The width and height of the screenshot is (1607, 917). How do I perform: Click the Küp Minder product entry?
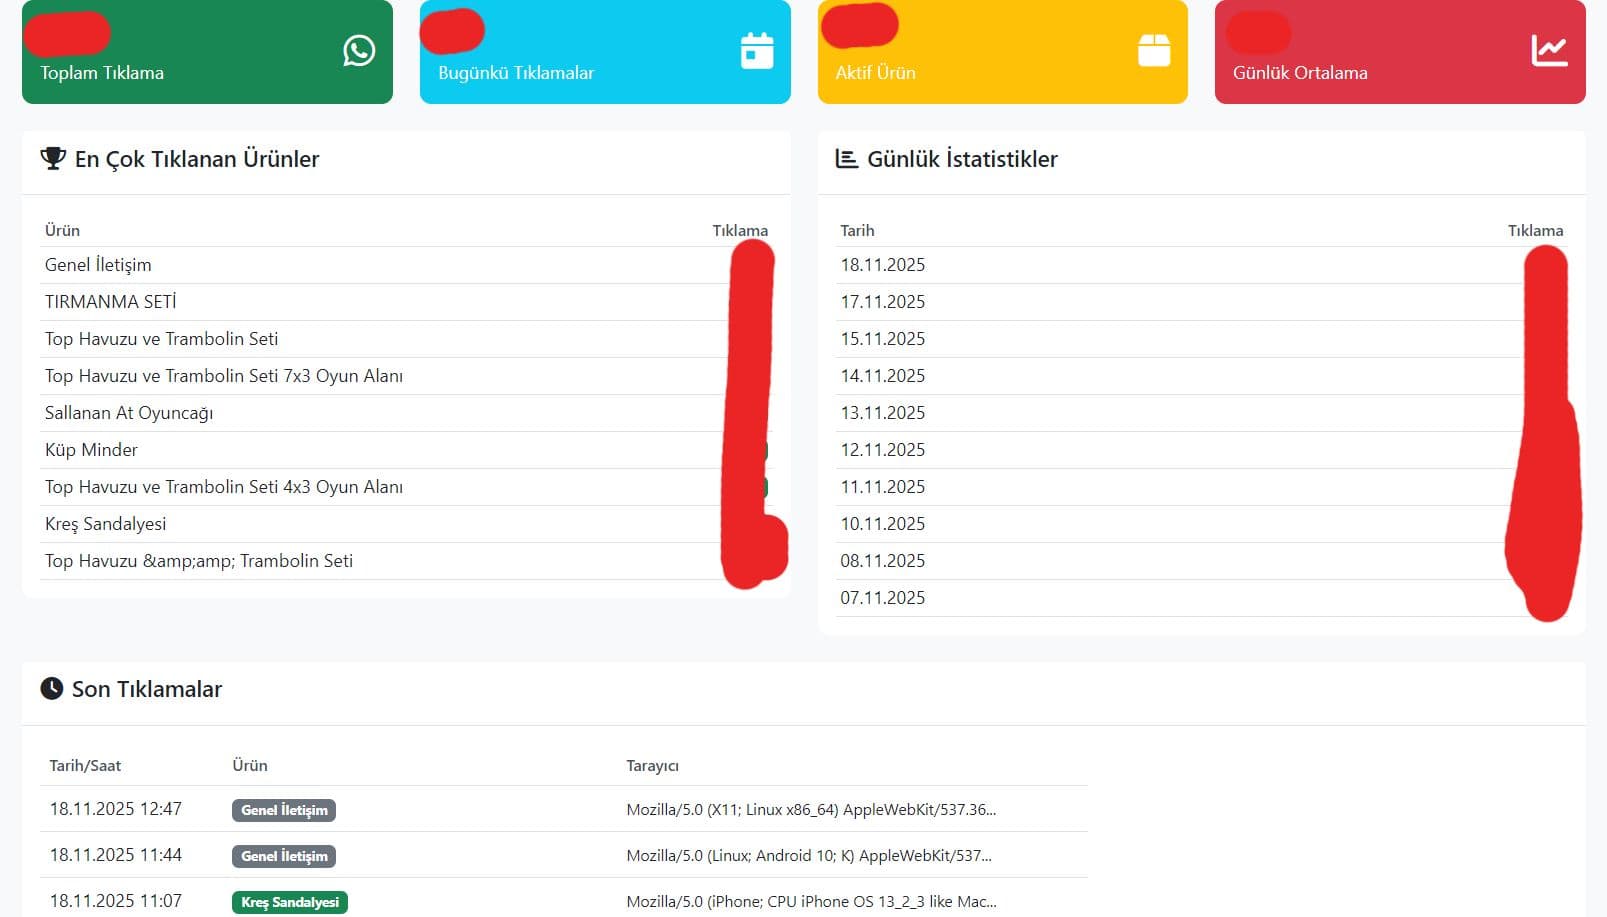click(x=92, y=449)
